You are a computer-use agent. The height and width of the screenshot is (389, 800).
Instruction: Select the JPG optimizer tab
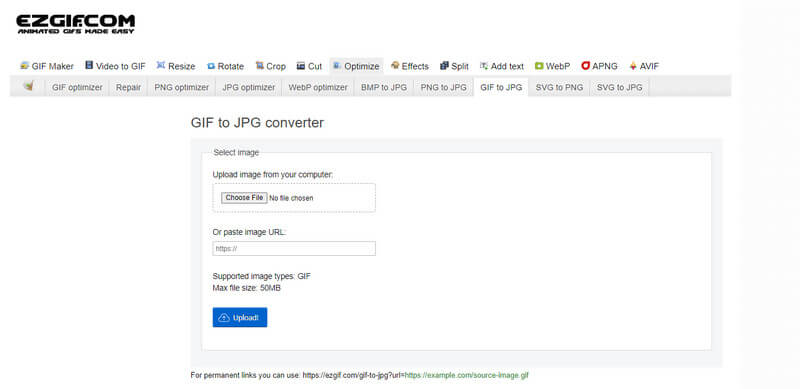click(x=248, y=87)
